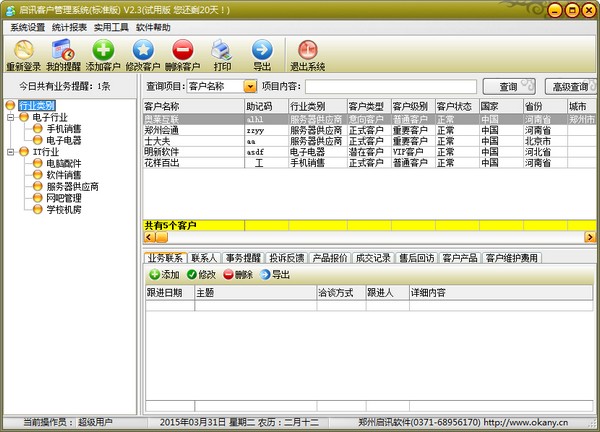Click the customer table horizontal scrollbar thumb
The image size is (600, 432).
coord(162,237)
